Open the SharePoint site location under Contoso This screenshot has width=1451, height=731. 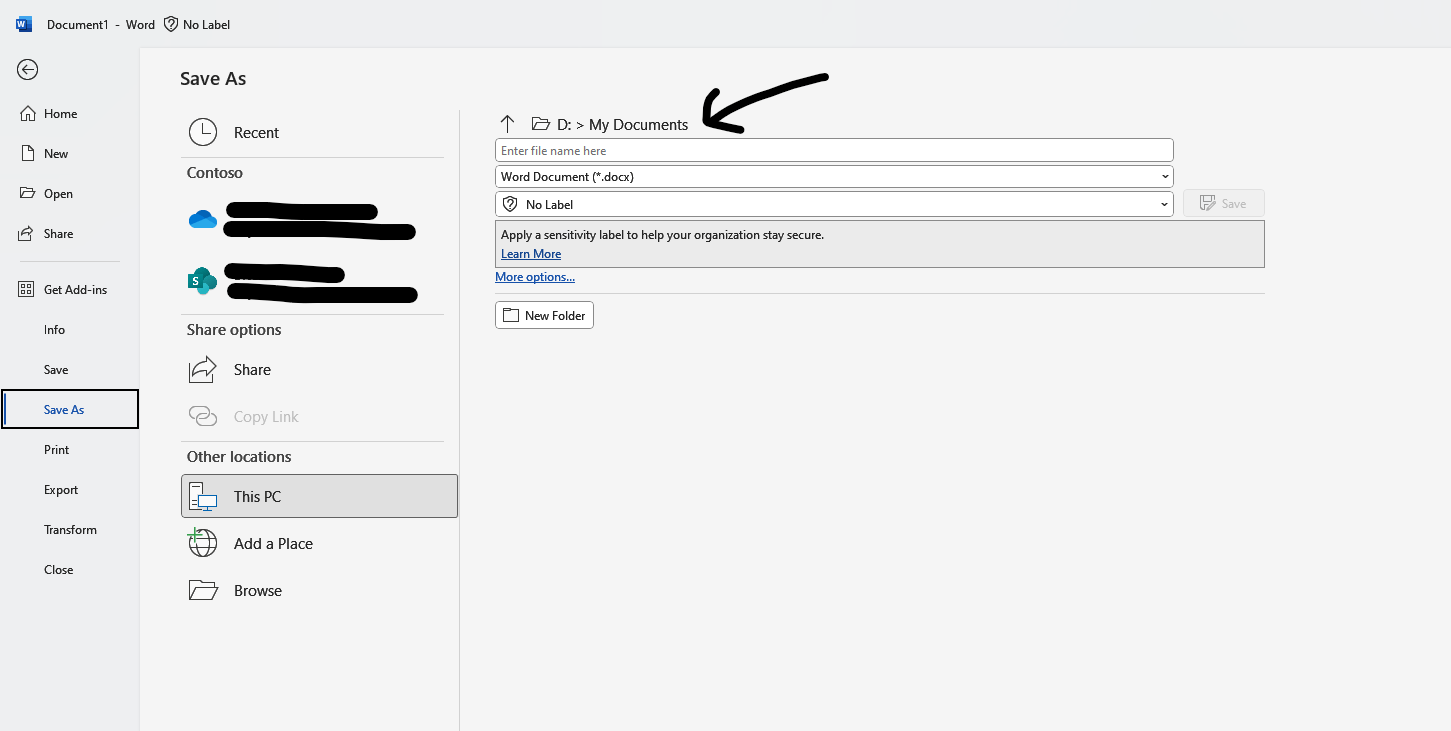[x=202, y=281]
